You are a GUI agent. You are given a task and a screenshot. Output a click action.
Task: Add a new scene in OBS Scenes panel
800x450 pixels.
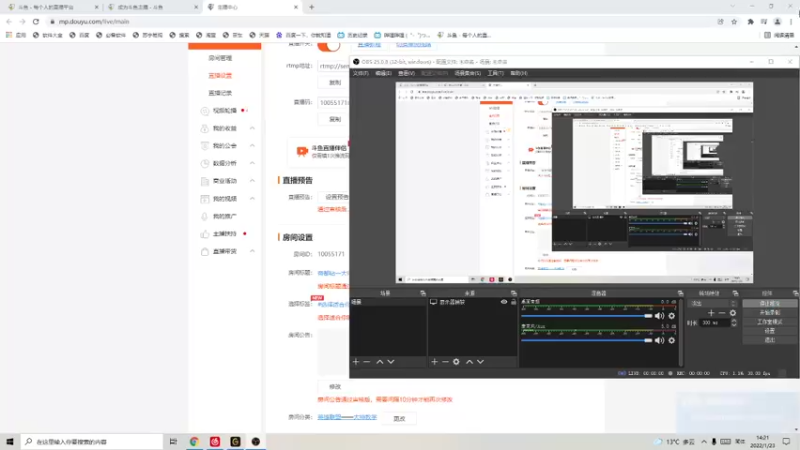pos(356,362)
